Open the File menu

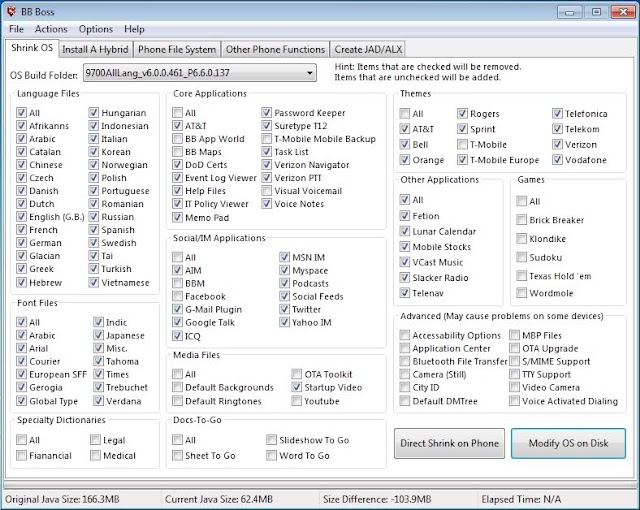(x=16, y=29)
